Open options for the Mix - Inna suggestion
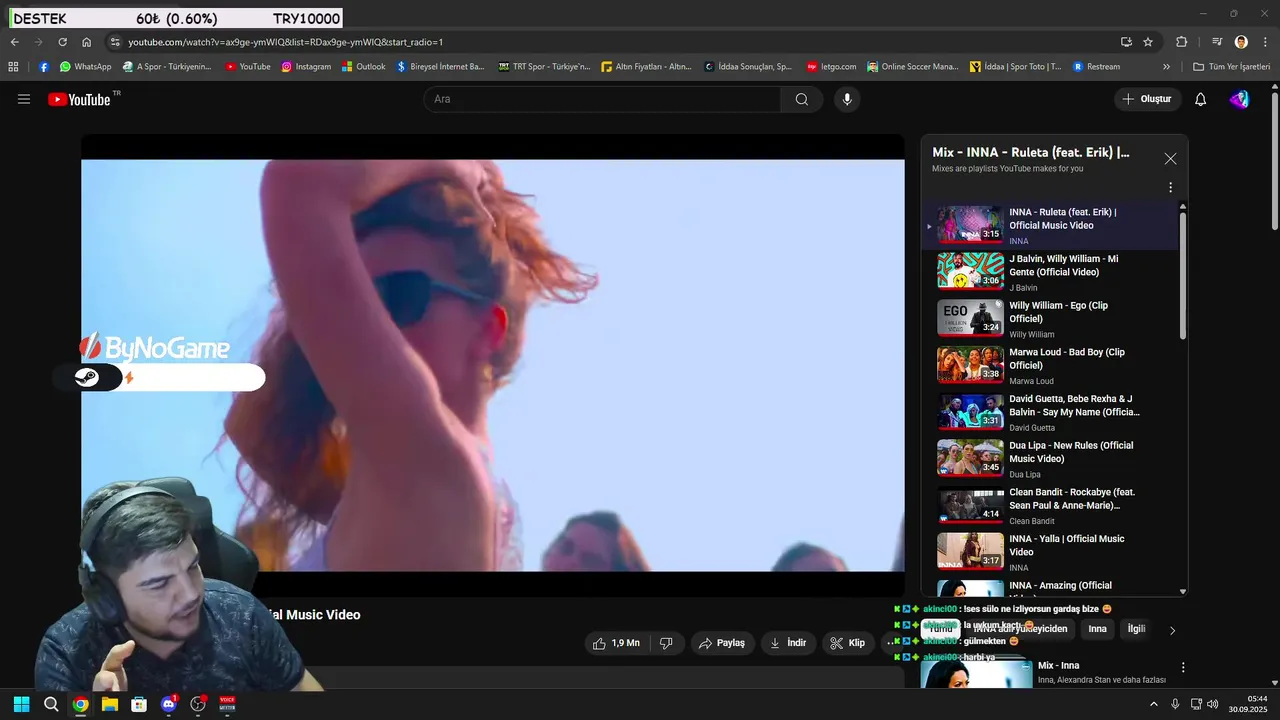Image resolution: width=1280 pixels, height=720 pixels. tap(1183, 667)
